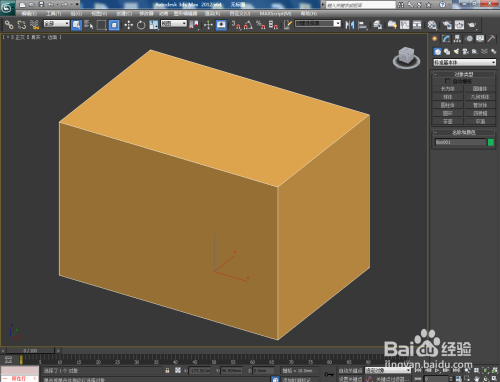The height and width of the screenshot is (382, 500).
Task: Open the reference coordinate system dropdown
Action: click(x=174, y=24)
